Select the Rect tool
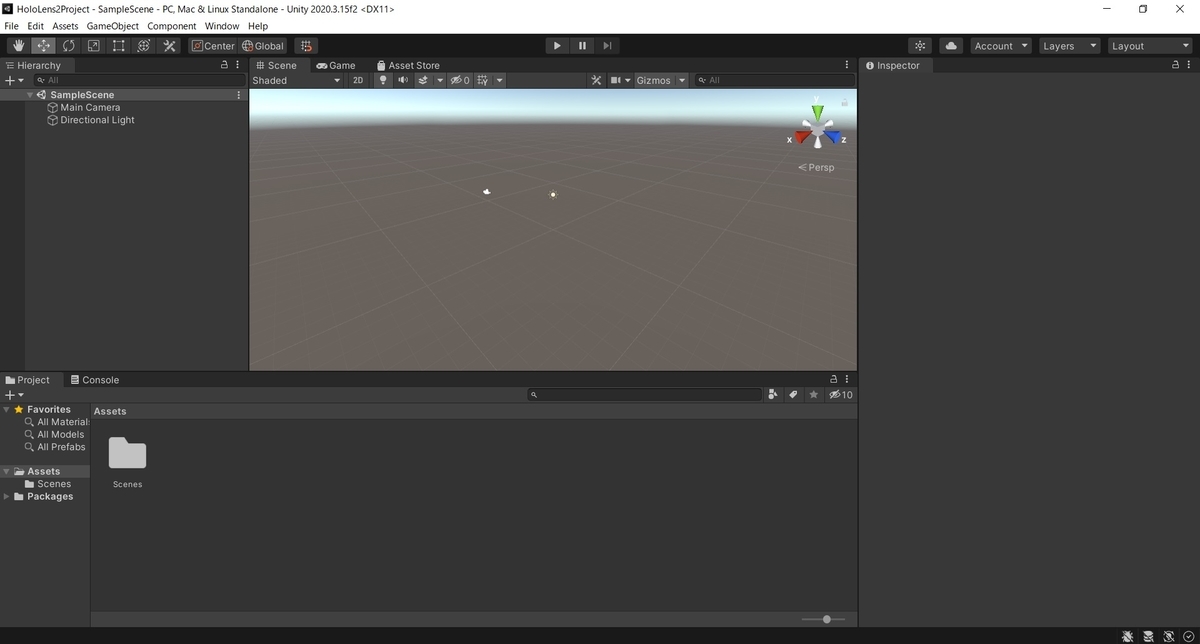 [118, 46]
